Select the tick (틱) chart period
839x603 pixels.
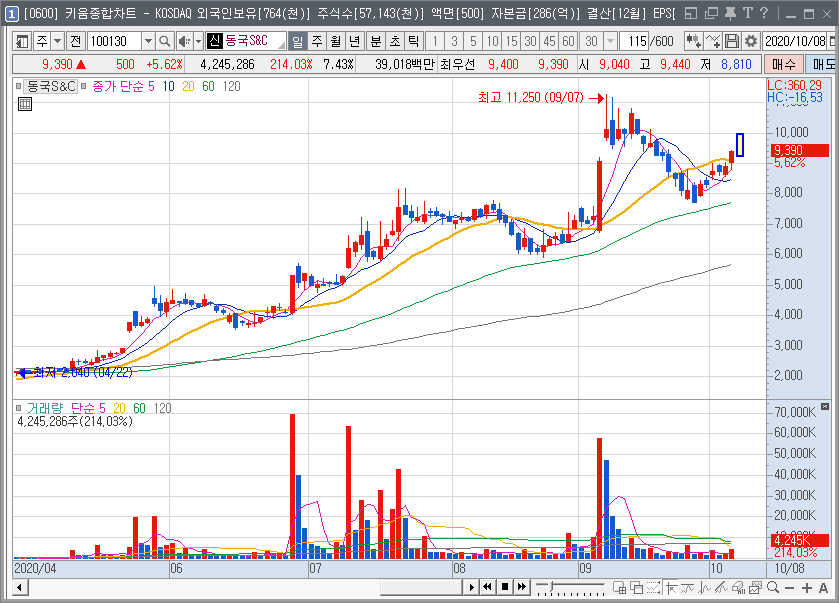pos(414,41)
